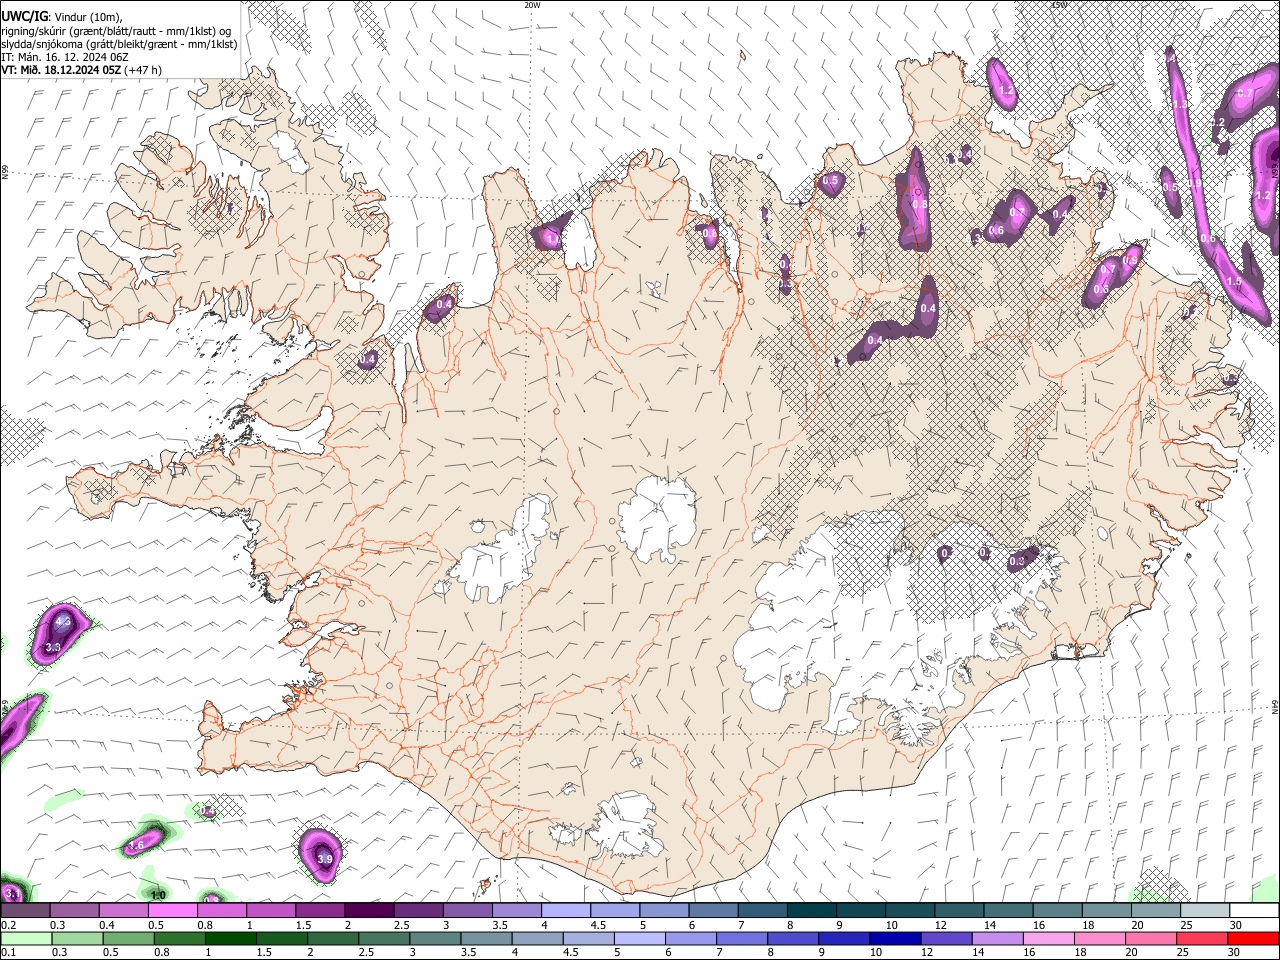Pick the 4 lavender swatch in the upper legend row

coord(565,910)
